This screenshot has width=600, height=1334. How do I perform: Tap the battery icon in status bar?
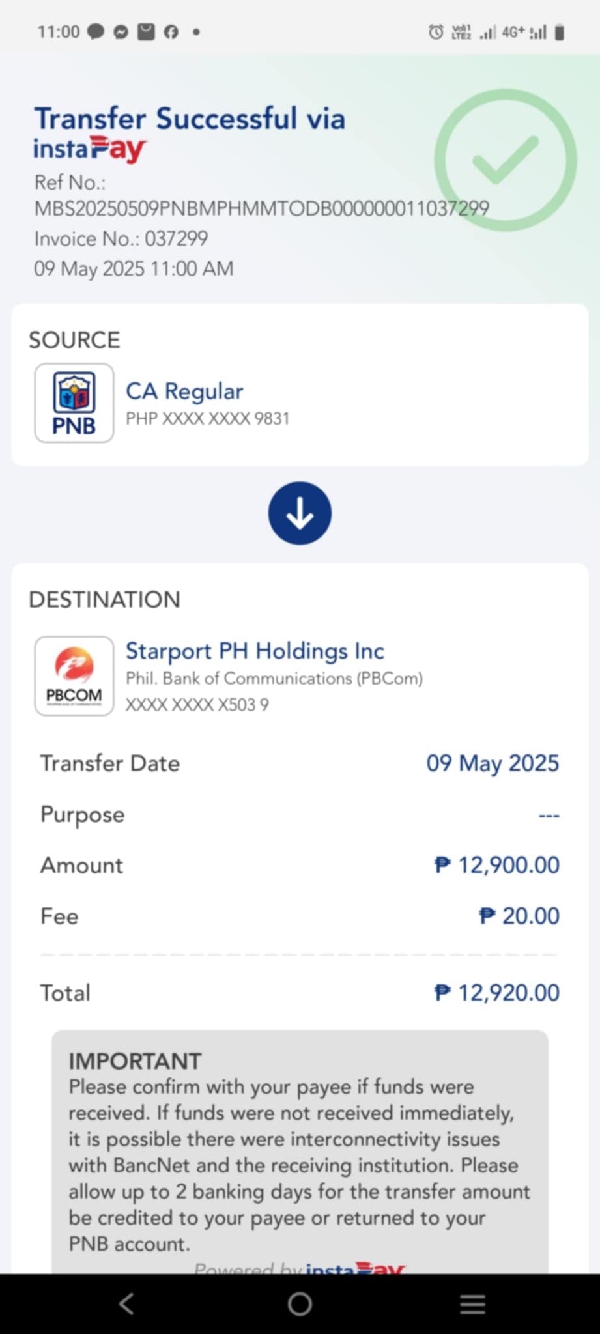(x=560, y=32)
